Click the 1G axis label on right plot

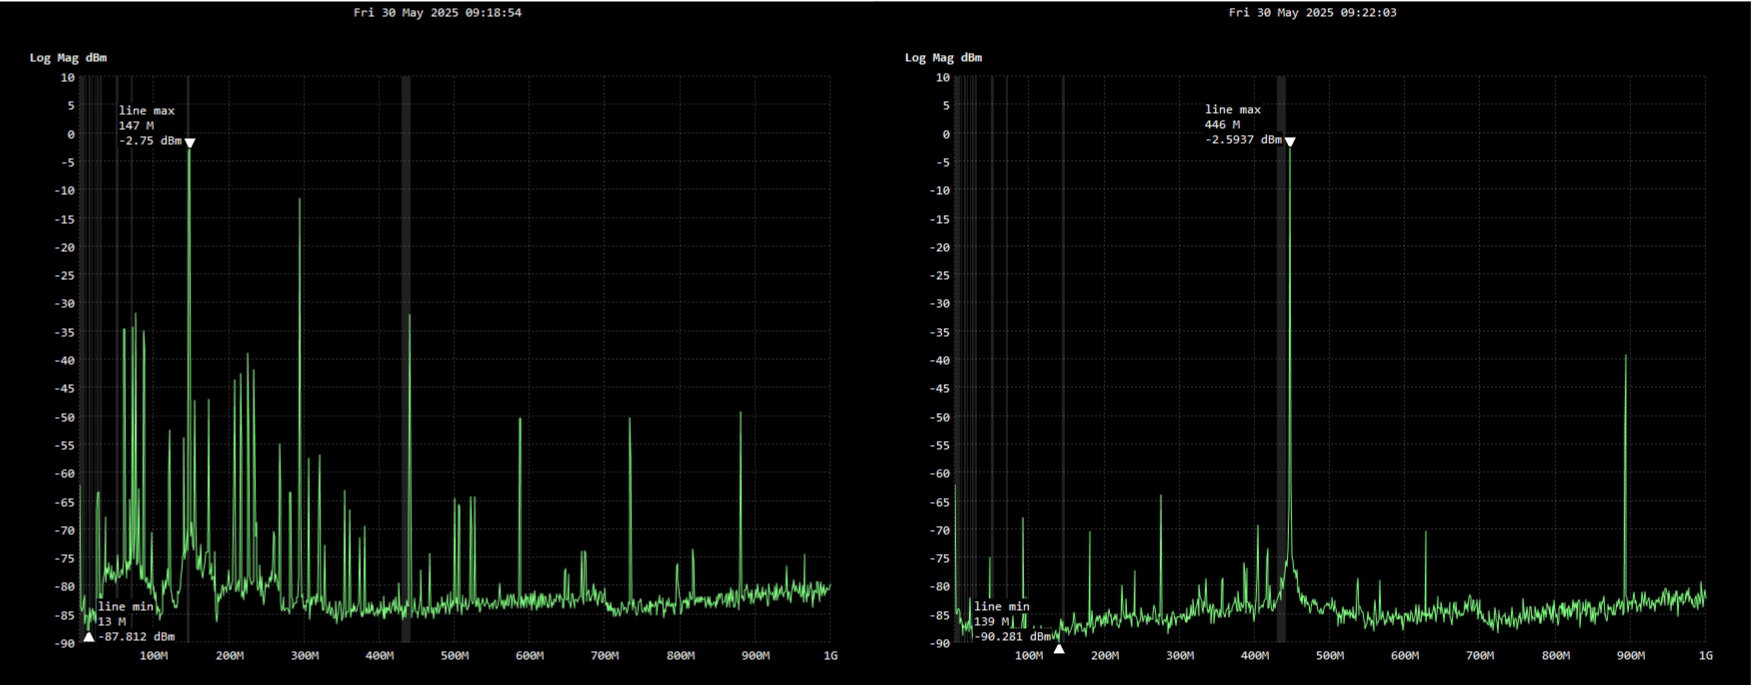[x=1705, y=656]
